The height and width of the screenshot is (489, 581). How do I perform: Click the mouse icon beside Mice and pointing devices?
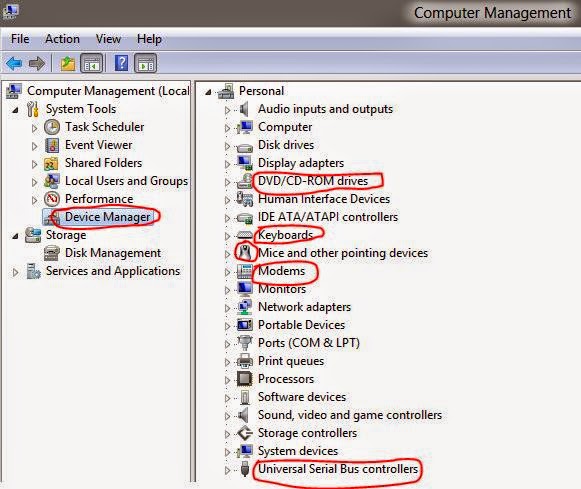(245, 253)
